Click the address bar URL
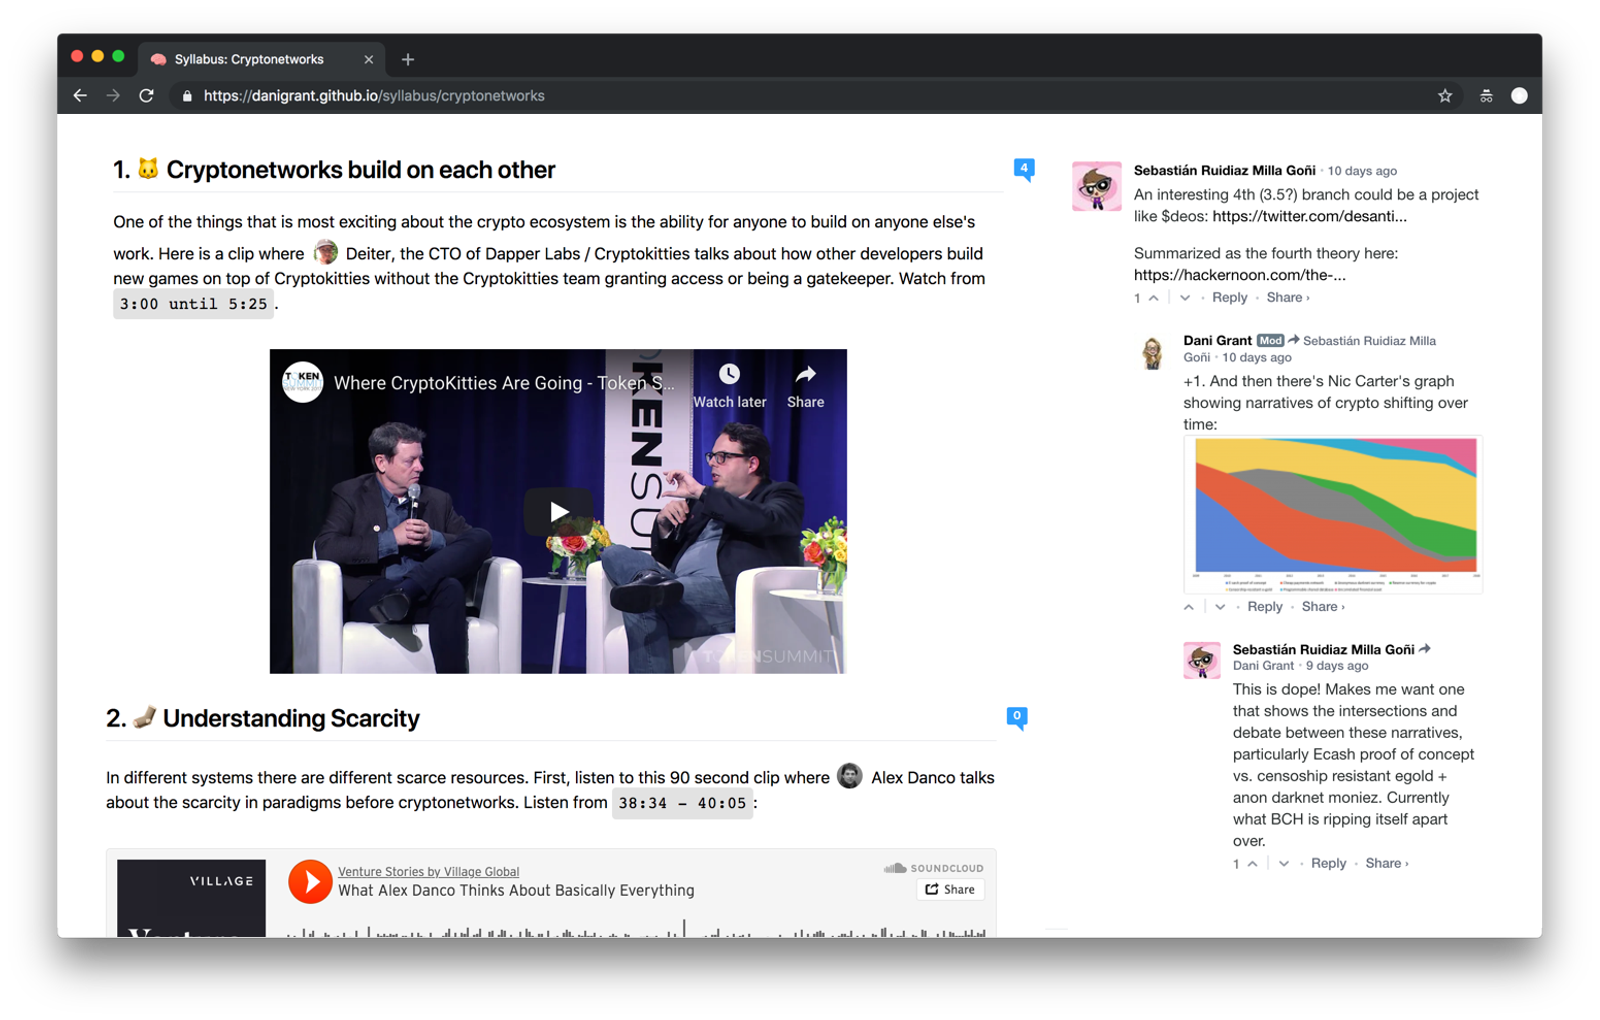The height and width of the screenshot is (1020, 1600). point(374,96)
